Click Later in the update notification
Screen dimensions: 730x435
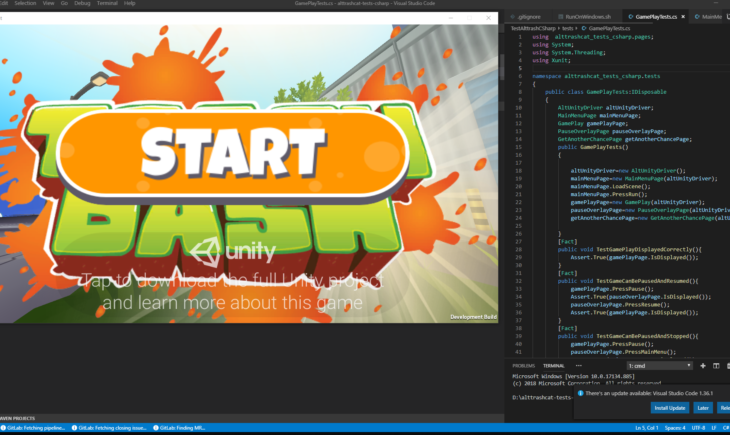point(703,408)
